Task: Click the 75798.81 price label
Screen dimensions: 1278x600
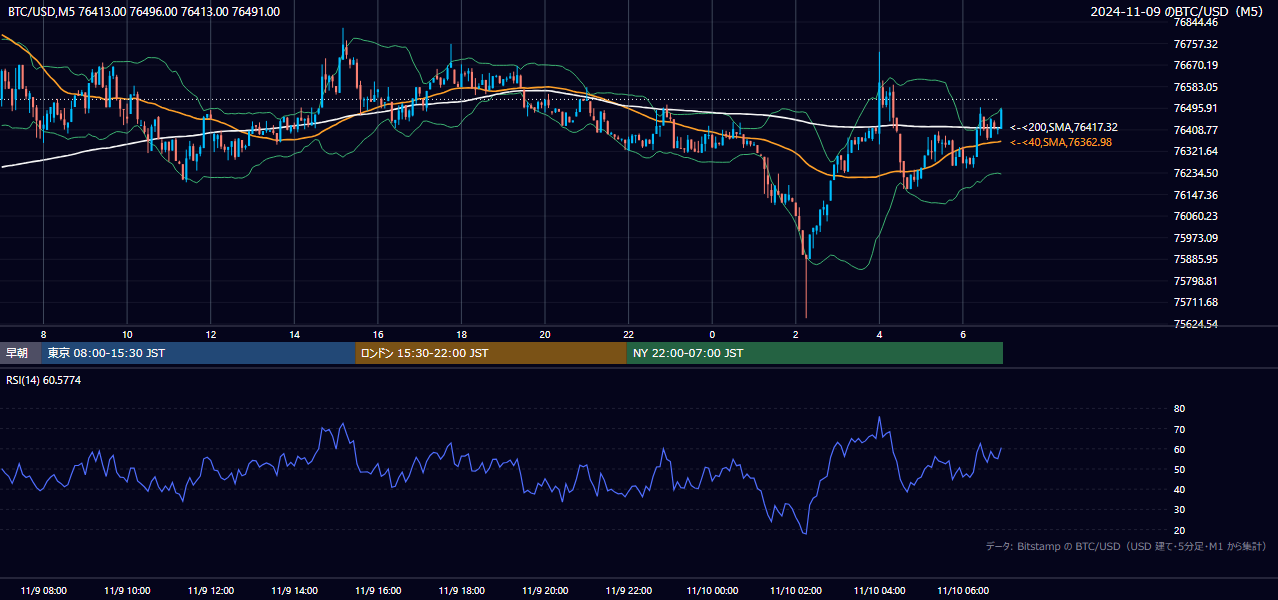Action: tap(1195, 281)
